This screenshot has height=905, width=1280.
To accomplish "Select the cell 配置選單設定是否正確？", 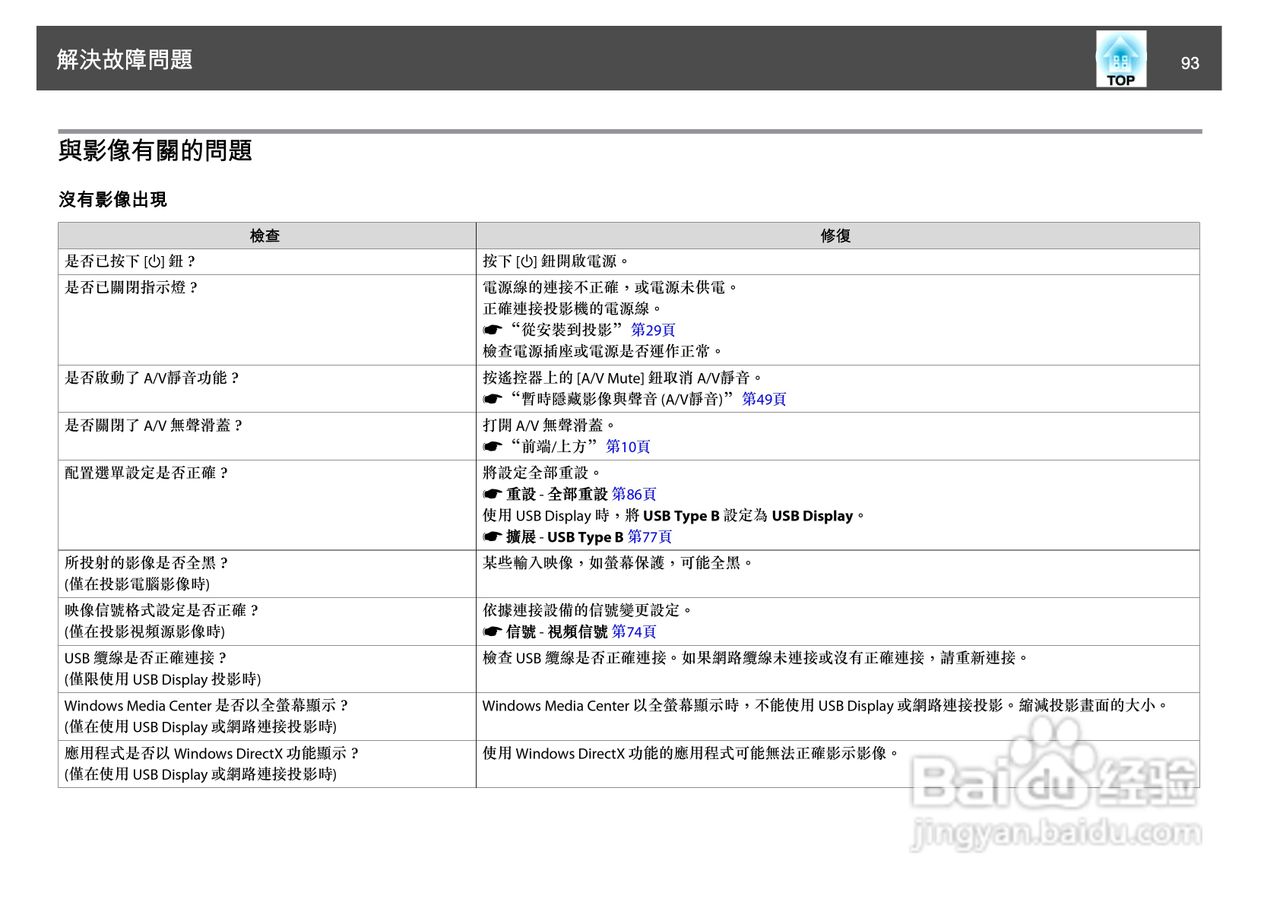I will (x=266, y=505).
